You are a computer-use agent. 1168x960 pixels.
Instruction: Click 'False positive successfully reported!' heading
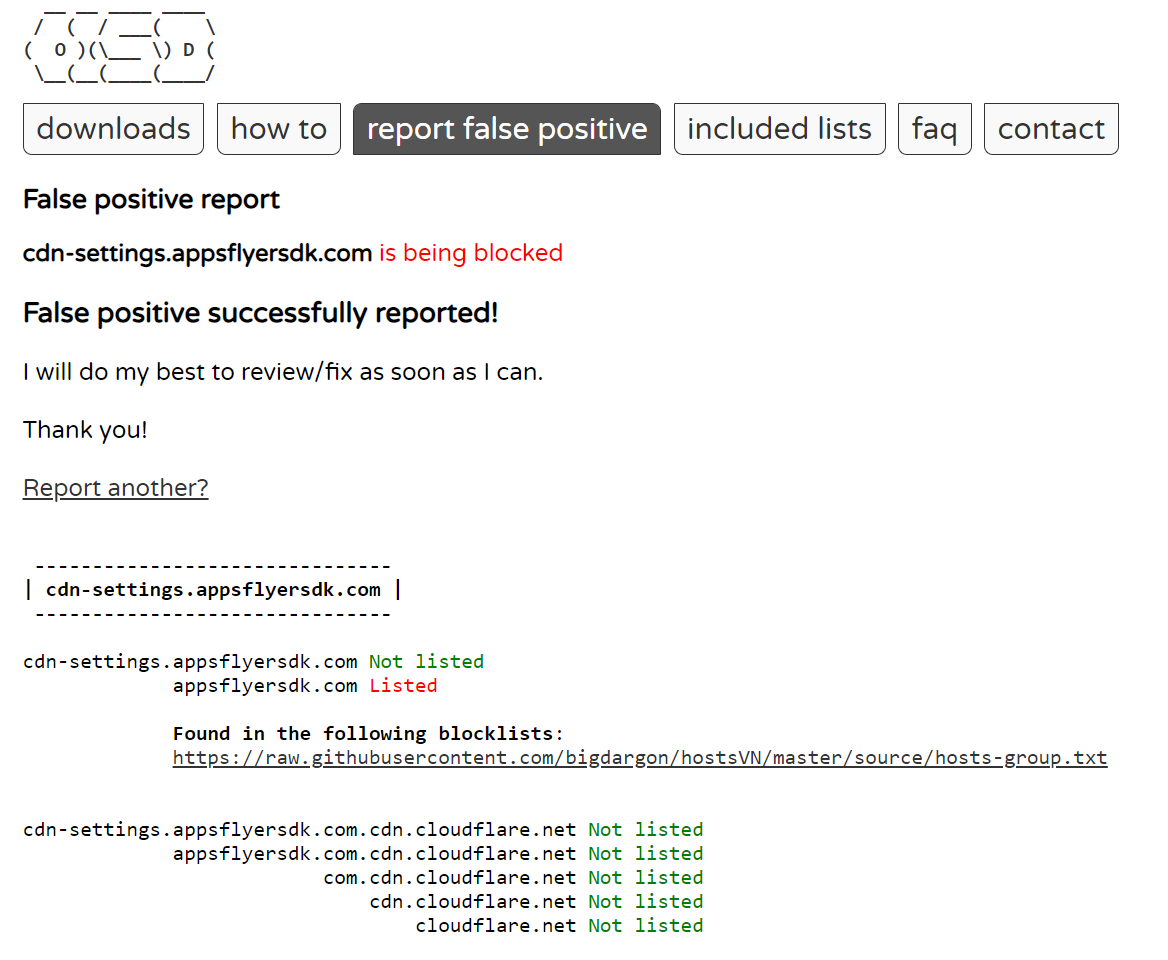click(x=260, y=313)
